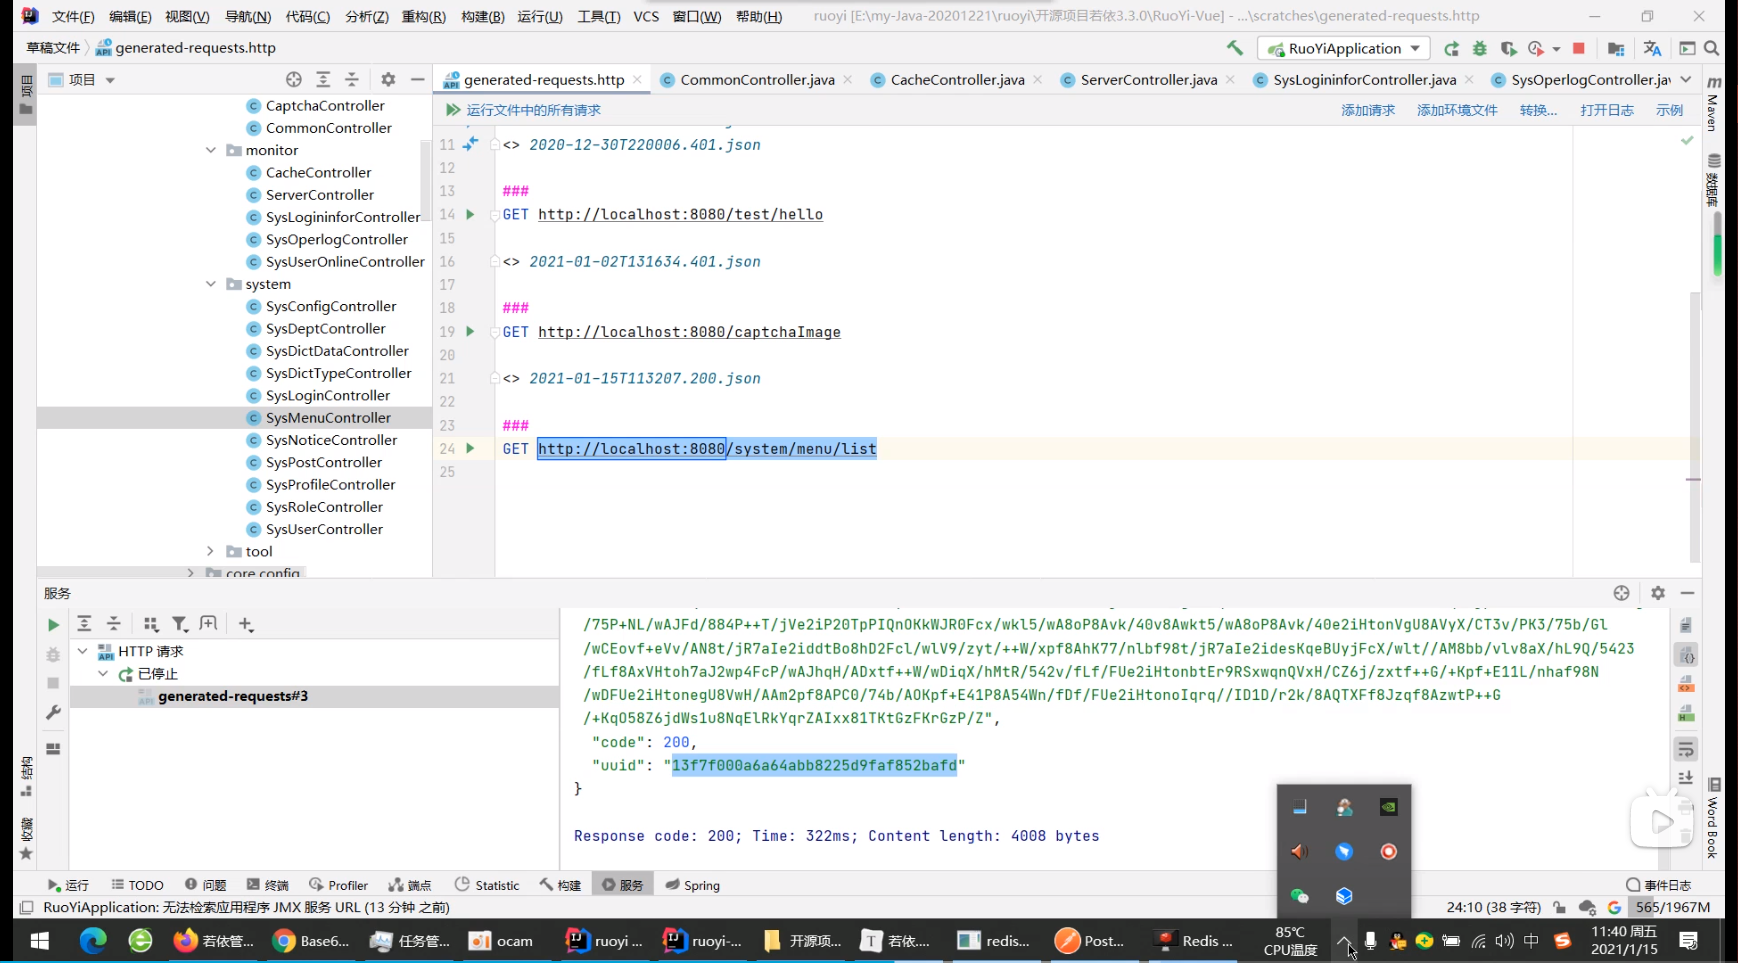Run the system/menu/list request on line 24
Viewport: 1738px width, 963px height.
tap(470, 448)
